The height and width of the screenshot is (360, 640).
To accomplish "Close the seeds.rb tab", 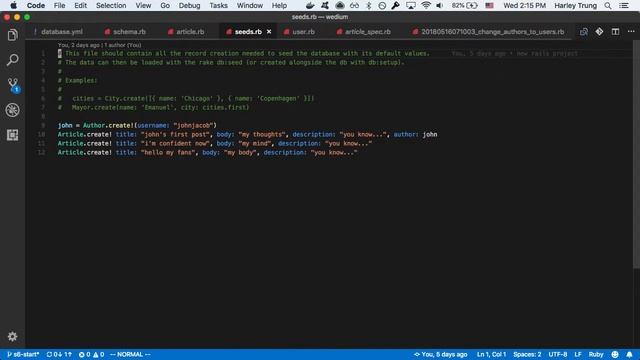I will [x=269, y=31].
